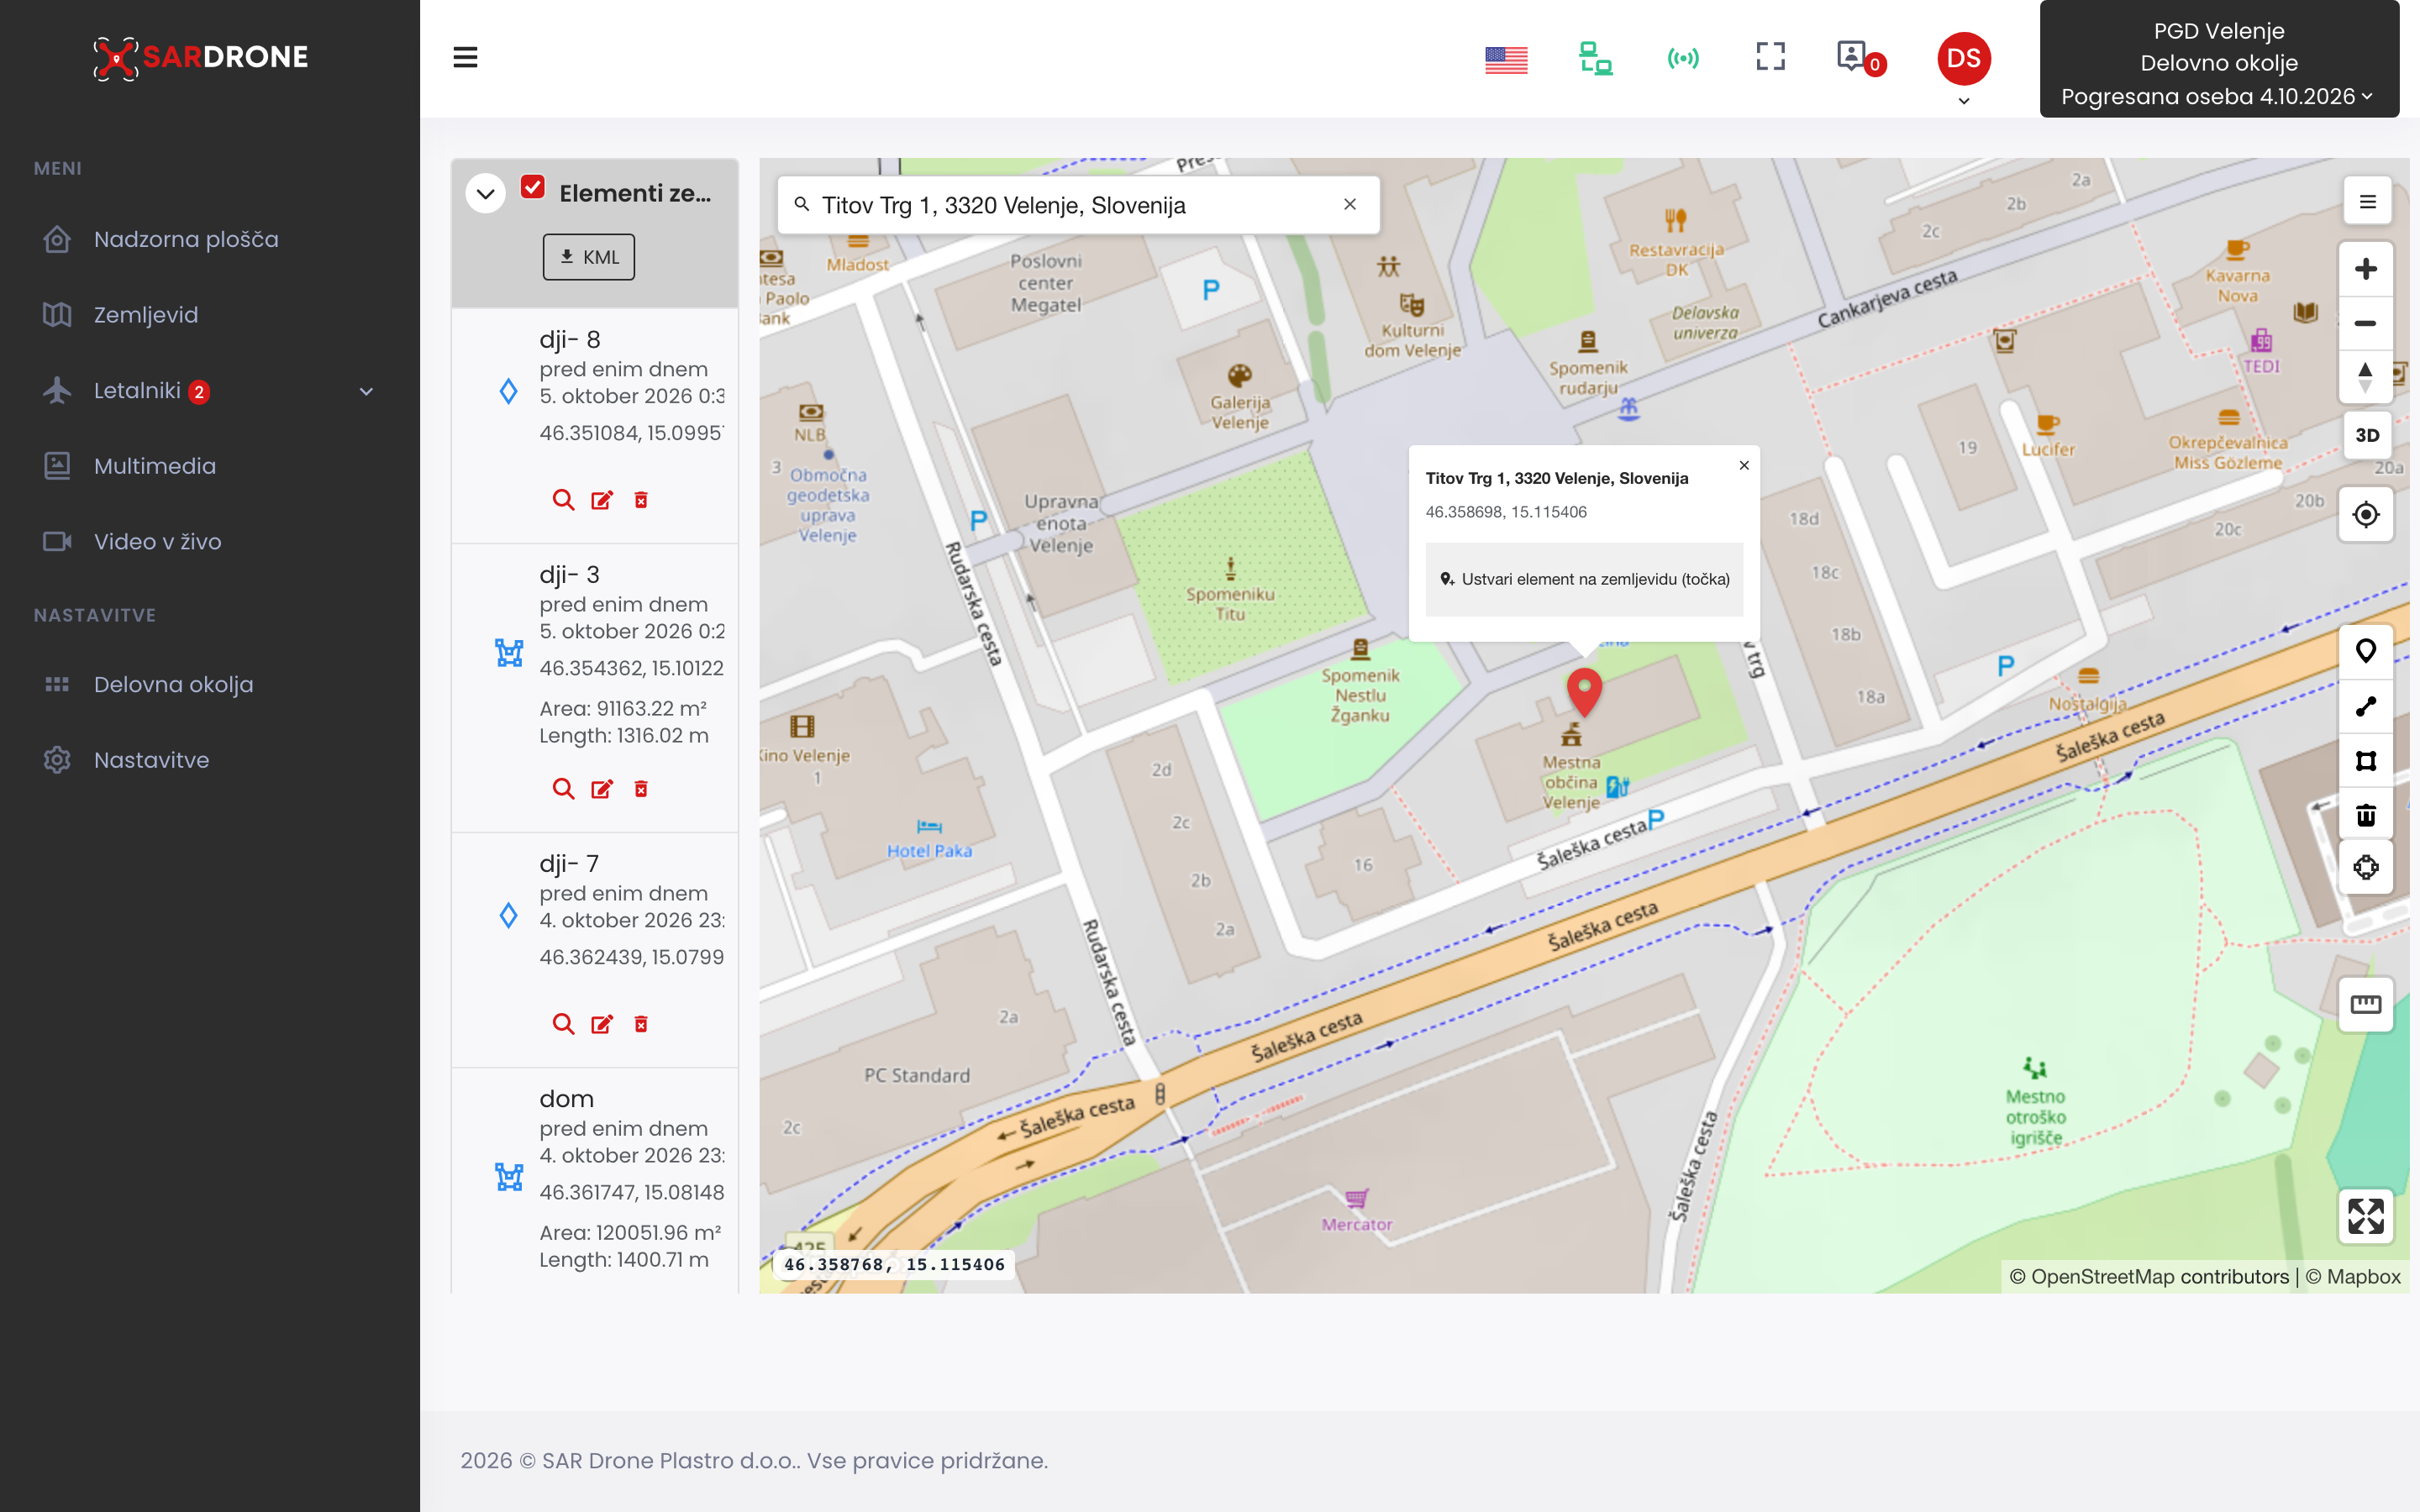The width and height of the screenshot is (2420, 1512).
Task: Switch map to 3D view
Action: coord(2367,435)
